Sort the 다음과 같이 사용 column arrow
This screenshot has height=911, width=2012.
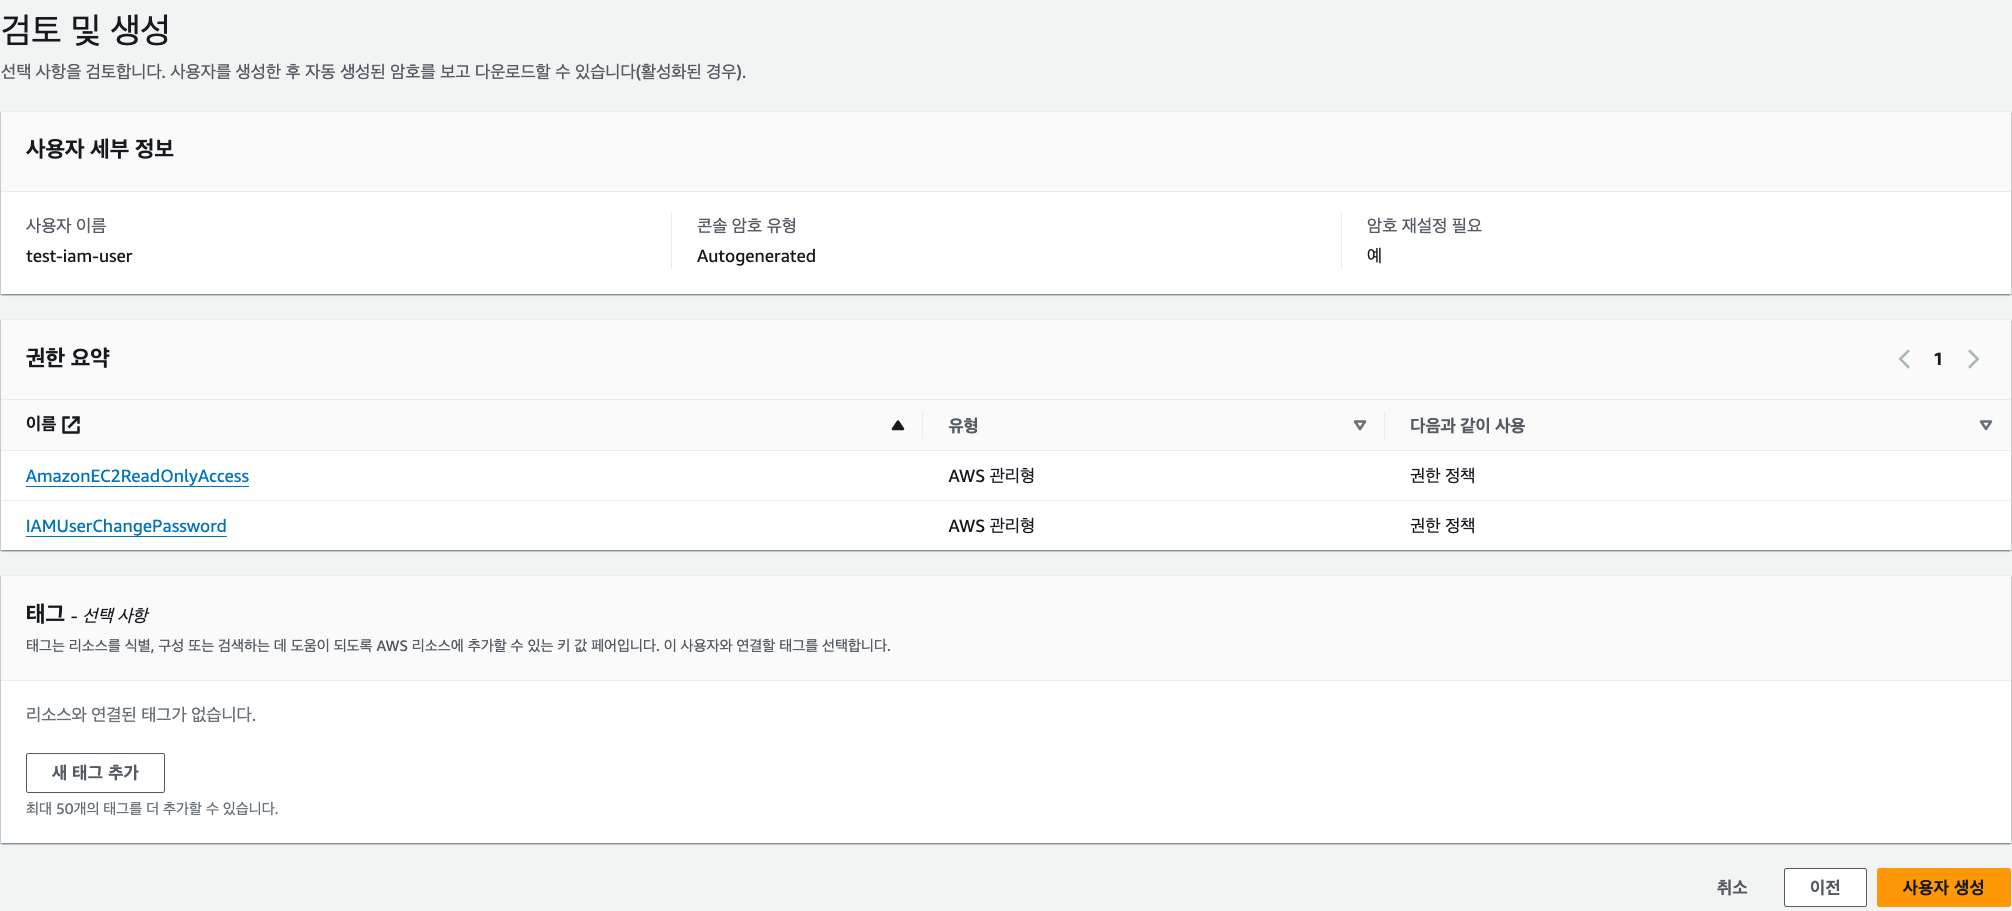[1986, 425]
